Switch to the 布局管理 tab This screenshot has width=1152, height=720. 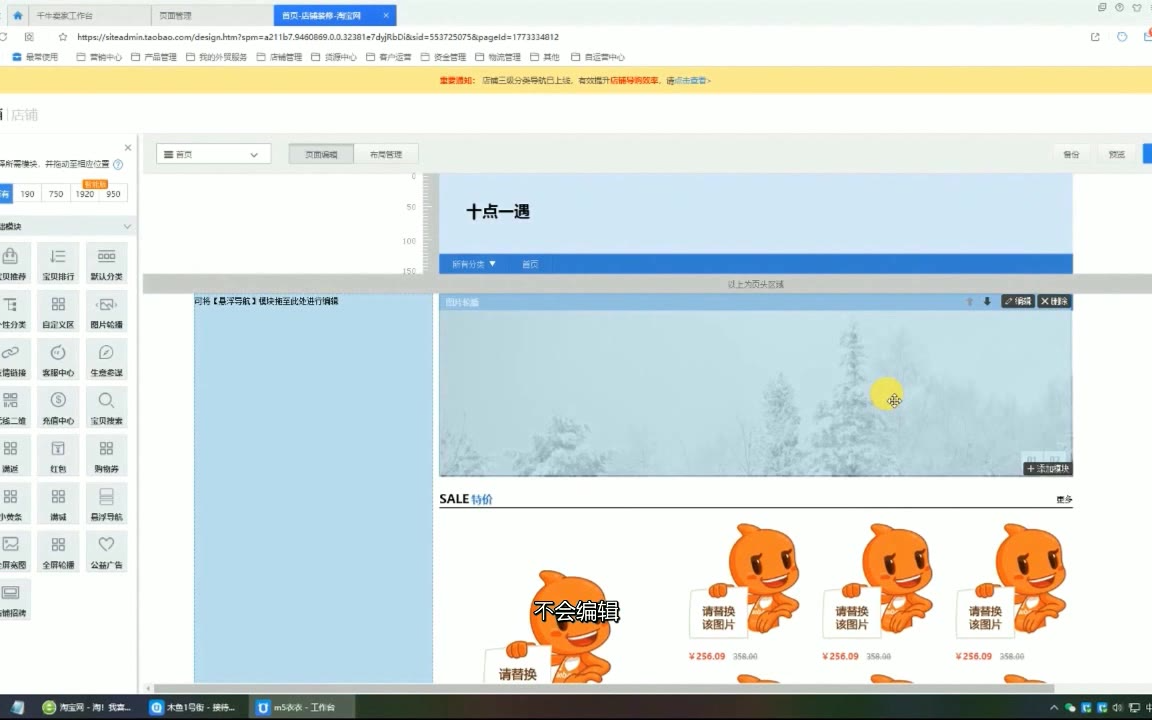(385, 154)
